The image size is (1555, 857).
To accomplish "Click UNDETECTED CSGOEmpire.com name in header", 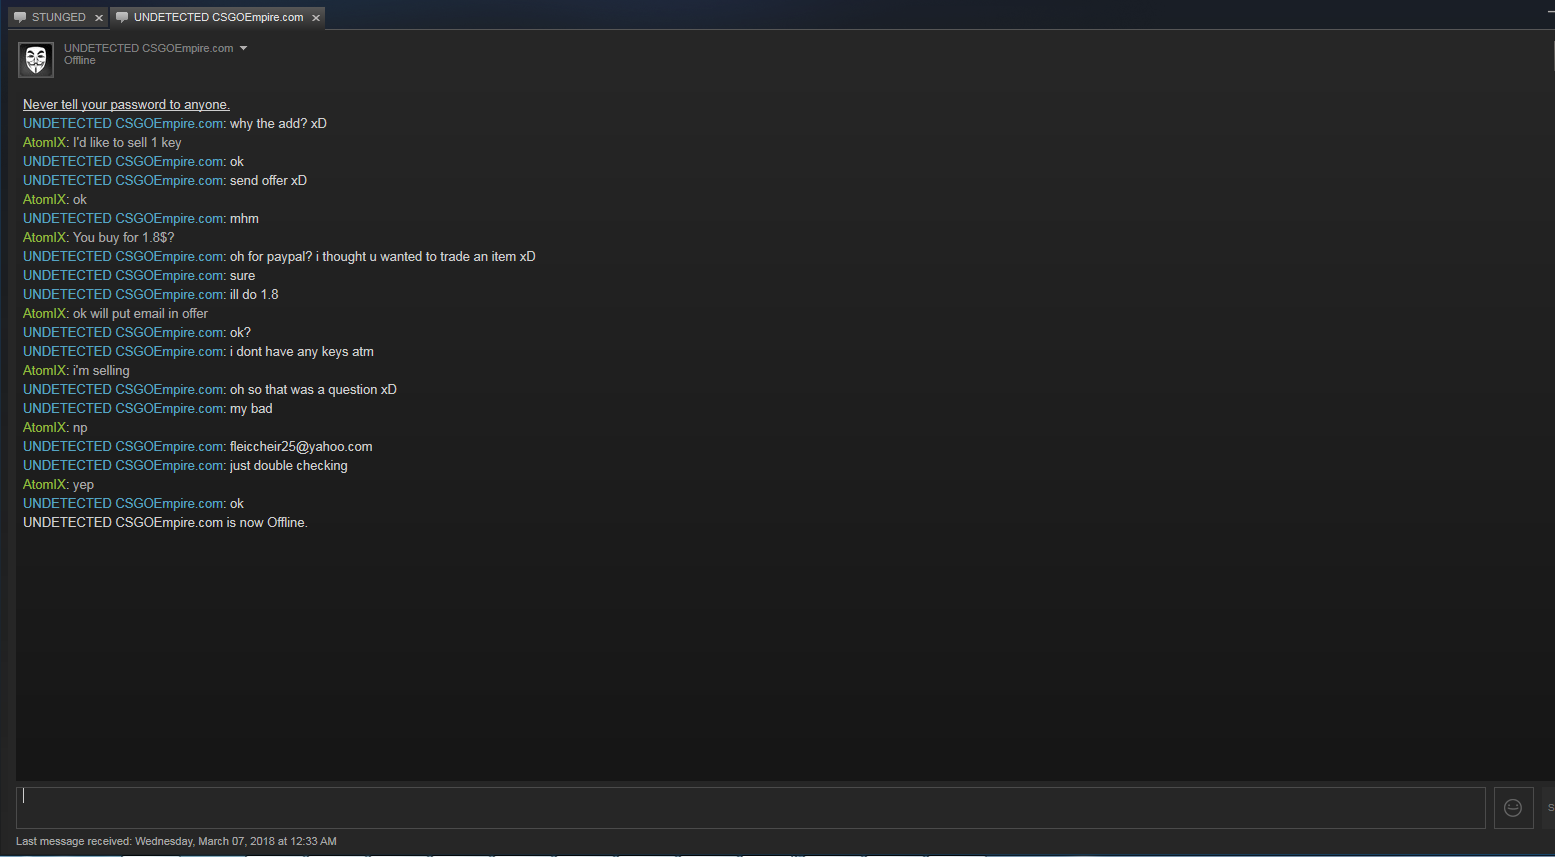I will 148,48.
